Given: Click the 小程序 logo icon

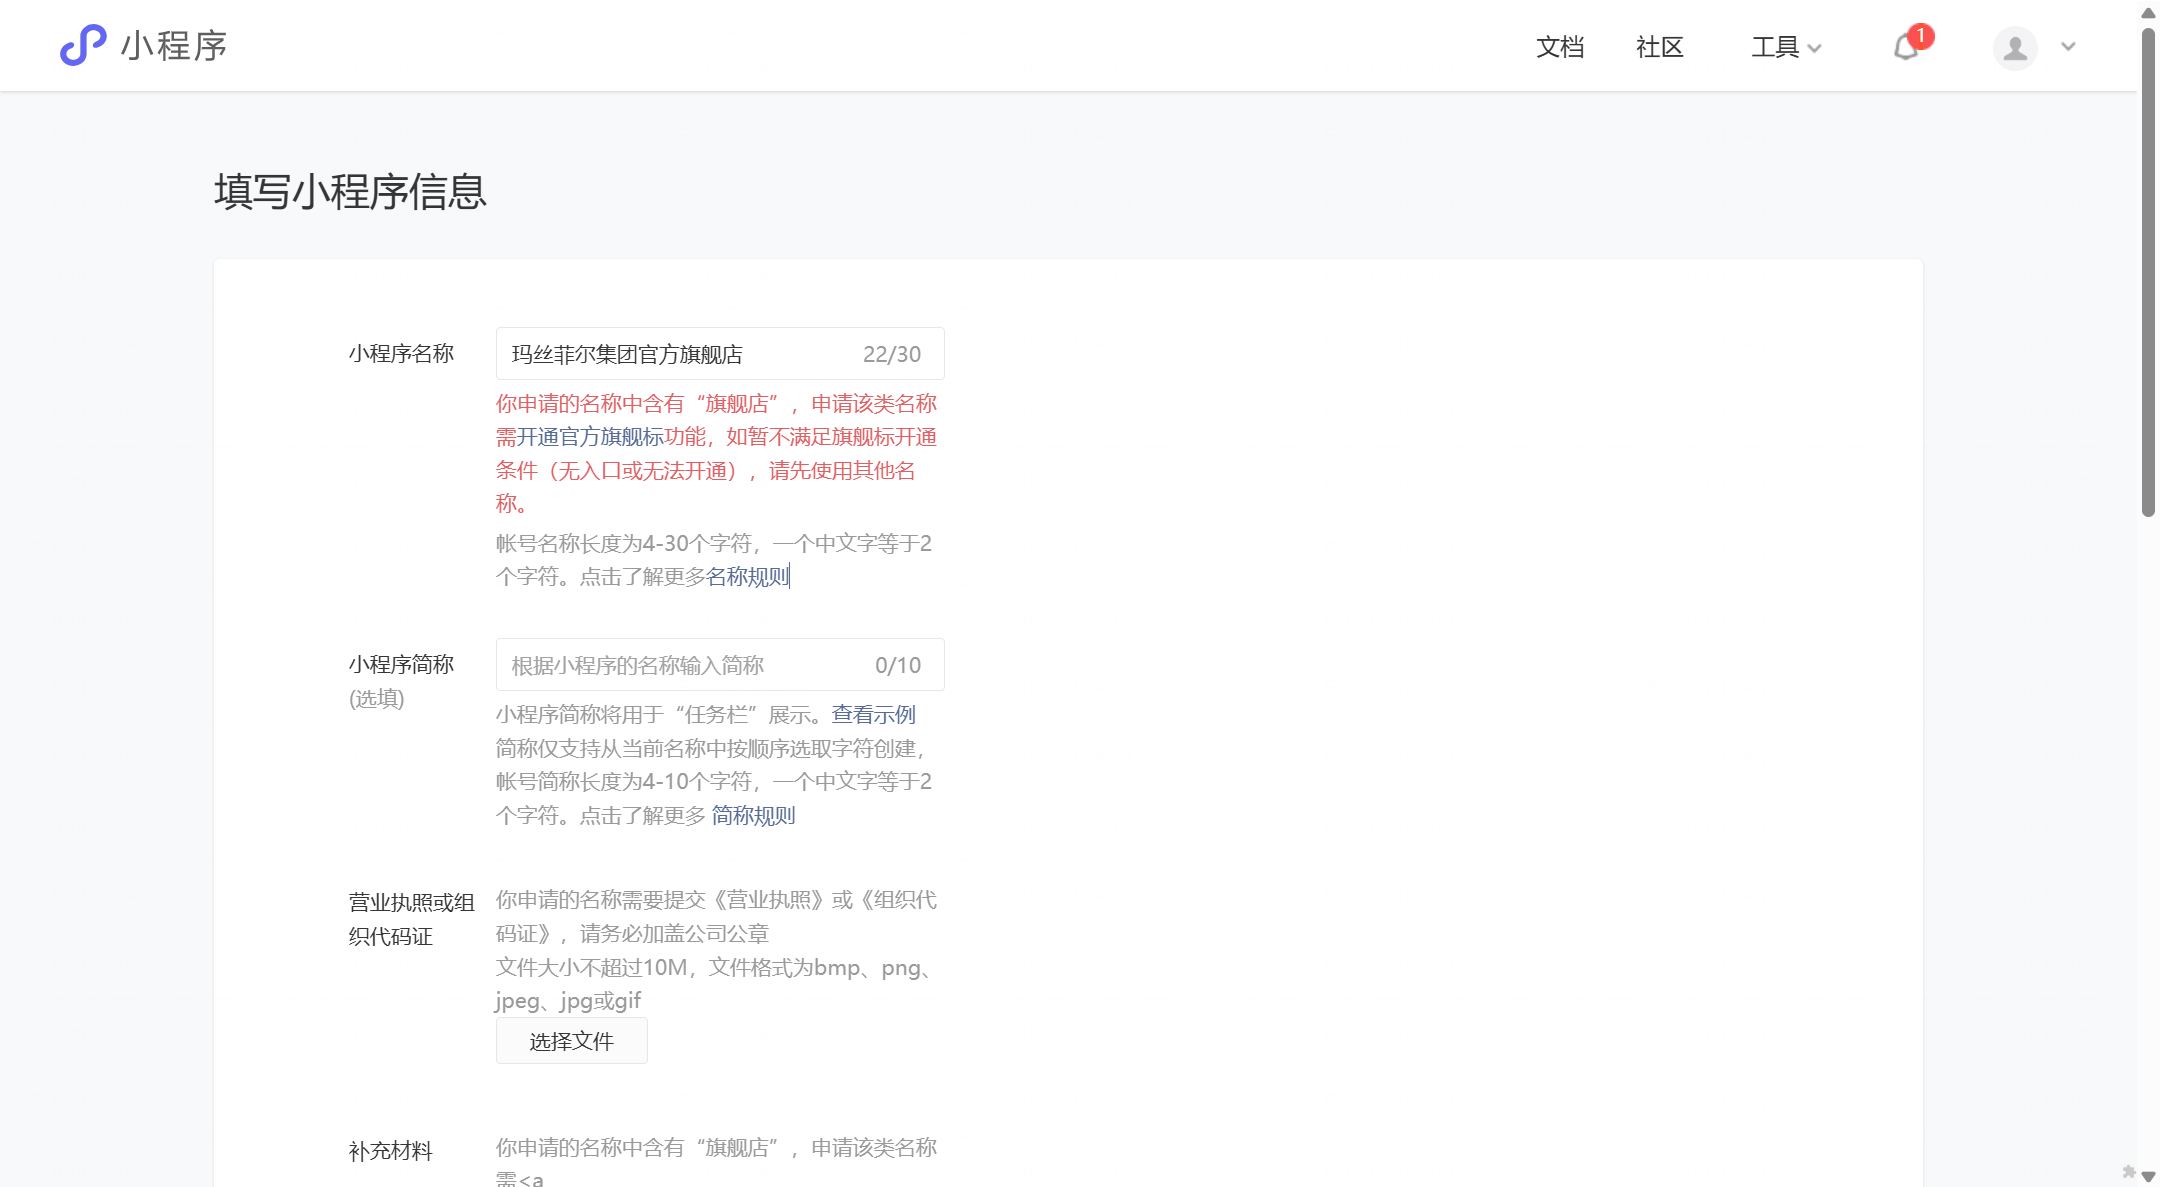Looking at the screenshot, I should click(x=83, y=46).
